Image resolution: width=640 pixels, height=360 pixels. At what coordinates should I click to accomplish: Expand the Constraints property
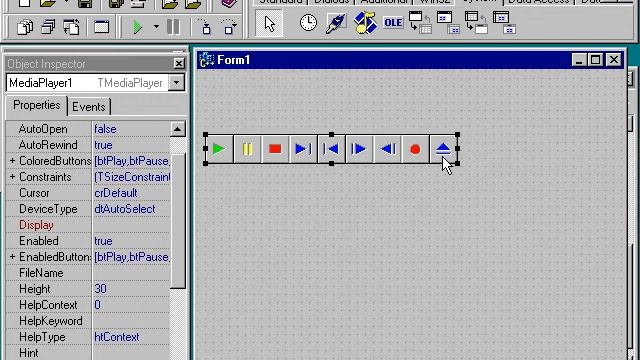12,177
